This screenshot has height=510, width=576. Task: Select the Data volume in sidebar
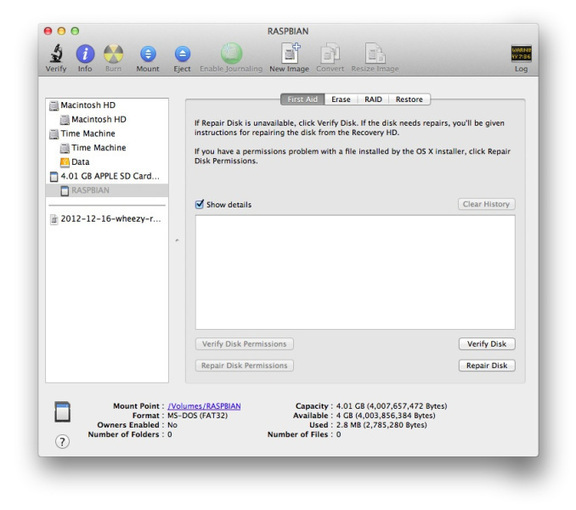pyautogui.click(x=107, y=162)
